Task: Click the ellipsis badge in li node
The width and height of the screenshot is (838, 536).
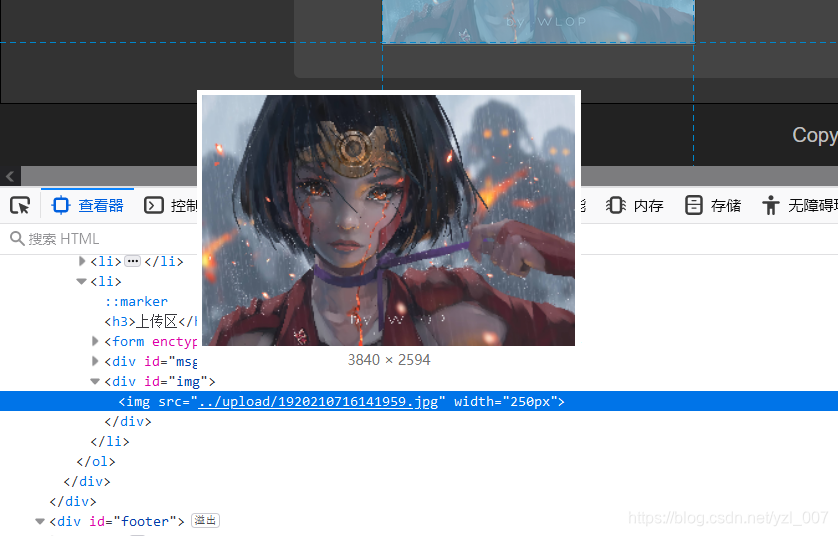Action: click(x=133, y=261)
